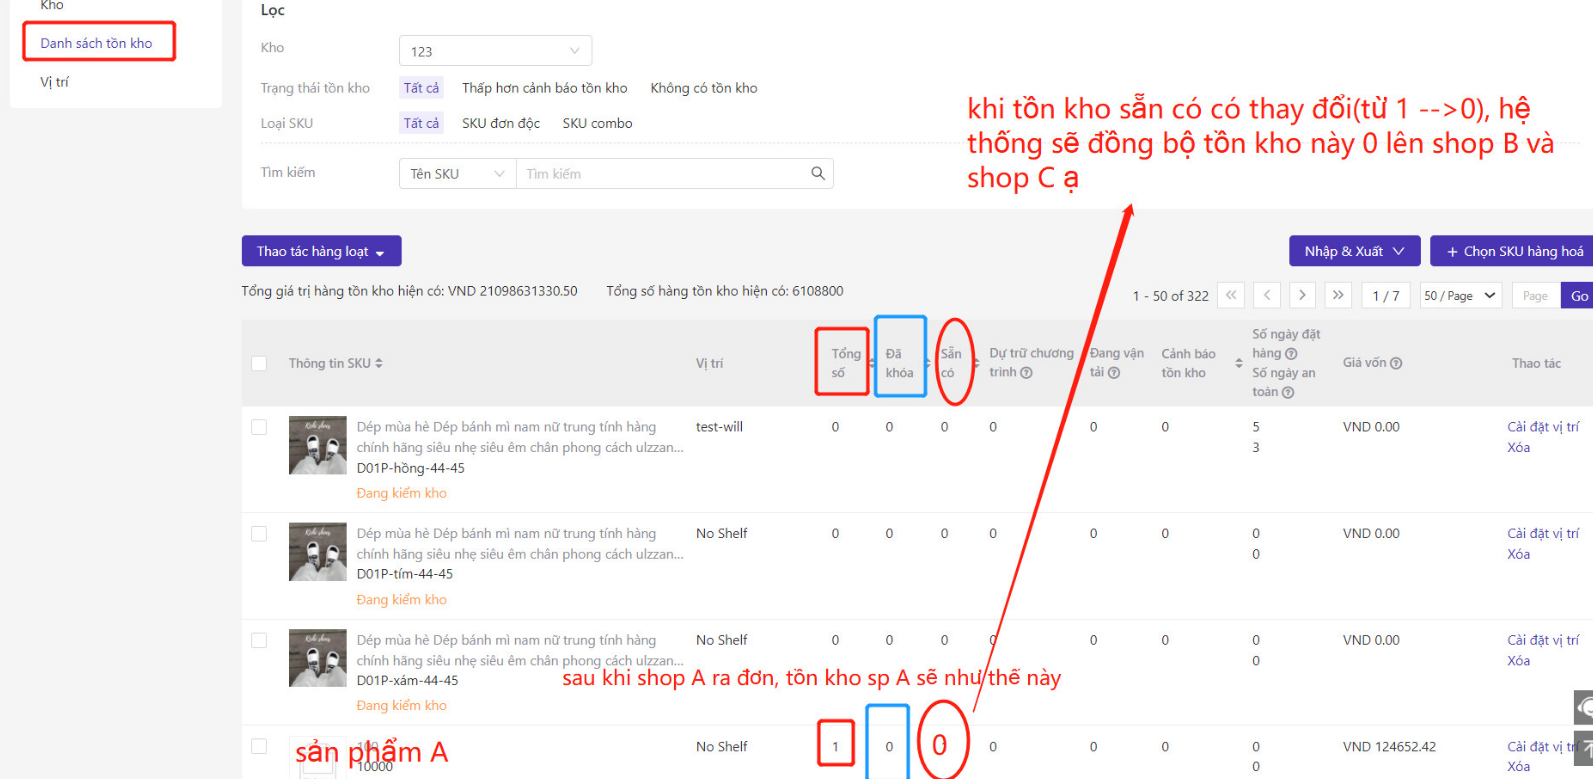Click help icon beside Giá vốn
Image resolution: width=1593 pixels, height=779 pixels.
tap(1396, 363)
